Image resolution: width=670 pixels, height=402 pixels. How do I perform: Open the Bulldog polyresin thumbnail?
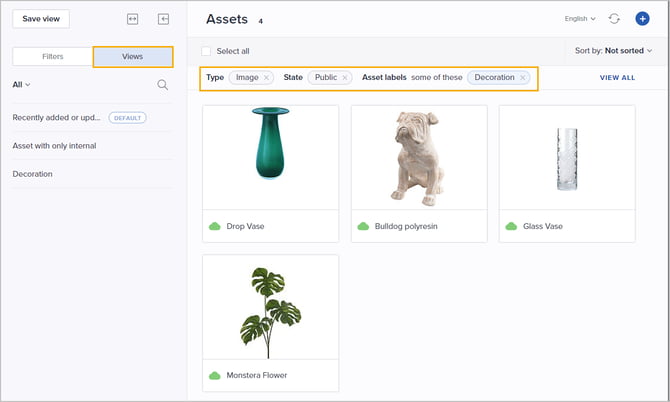click(x=419, y=156)
